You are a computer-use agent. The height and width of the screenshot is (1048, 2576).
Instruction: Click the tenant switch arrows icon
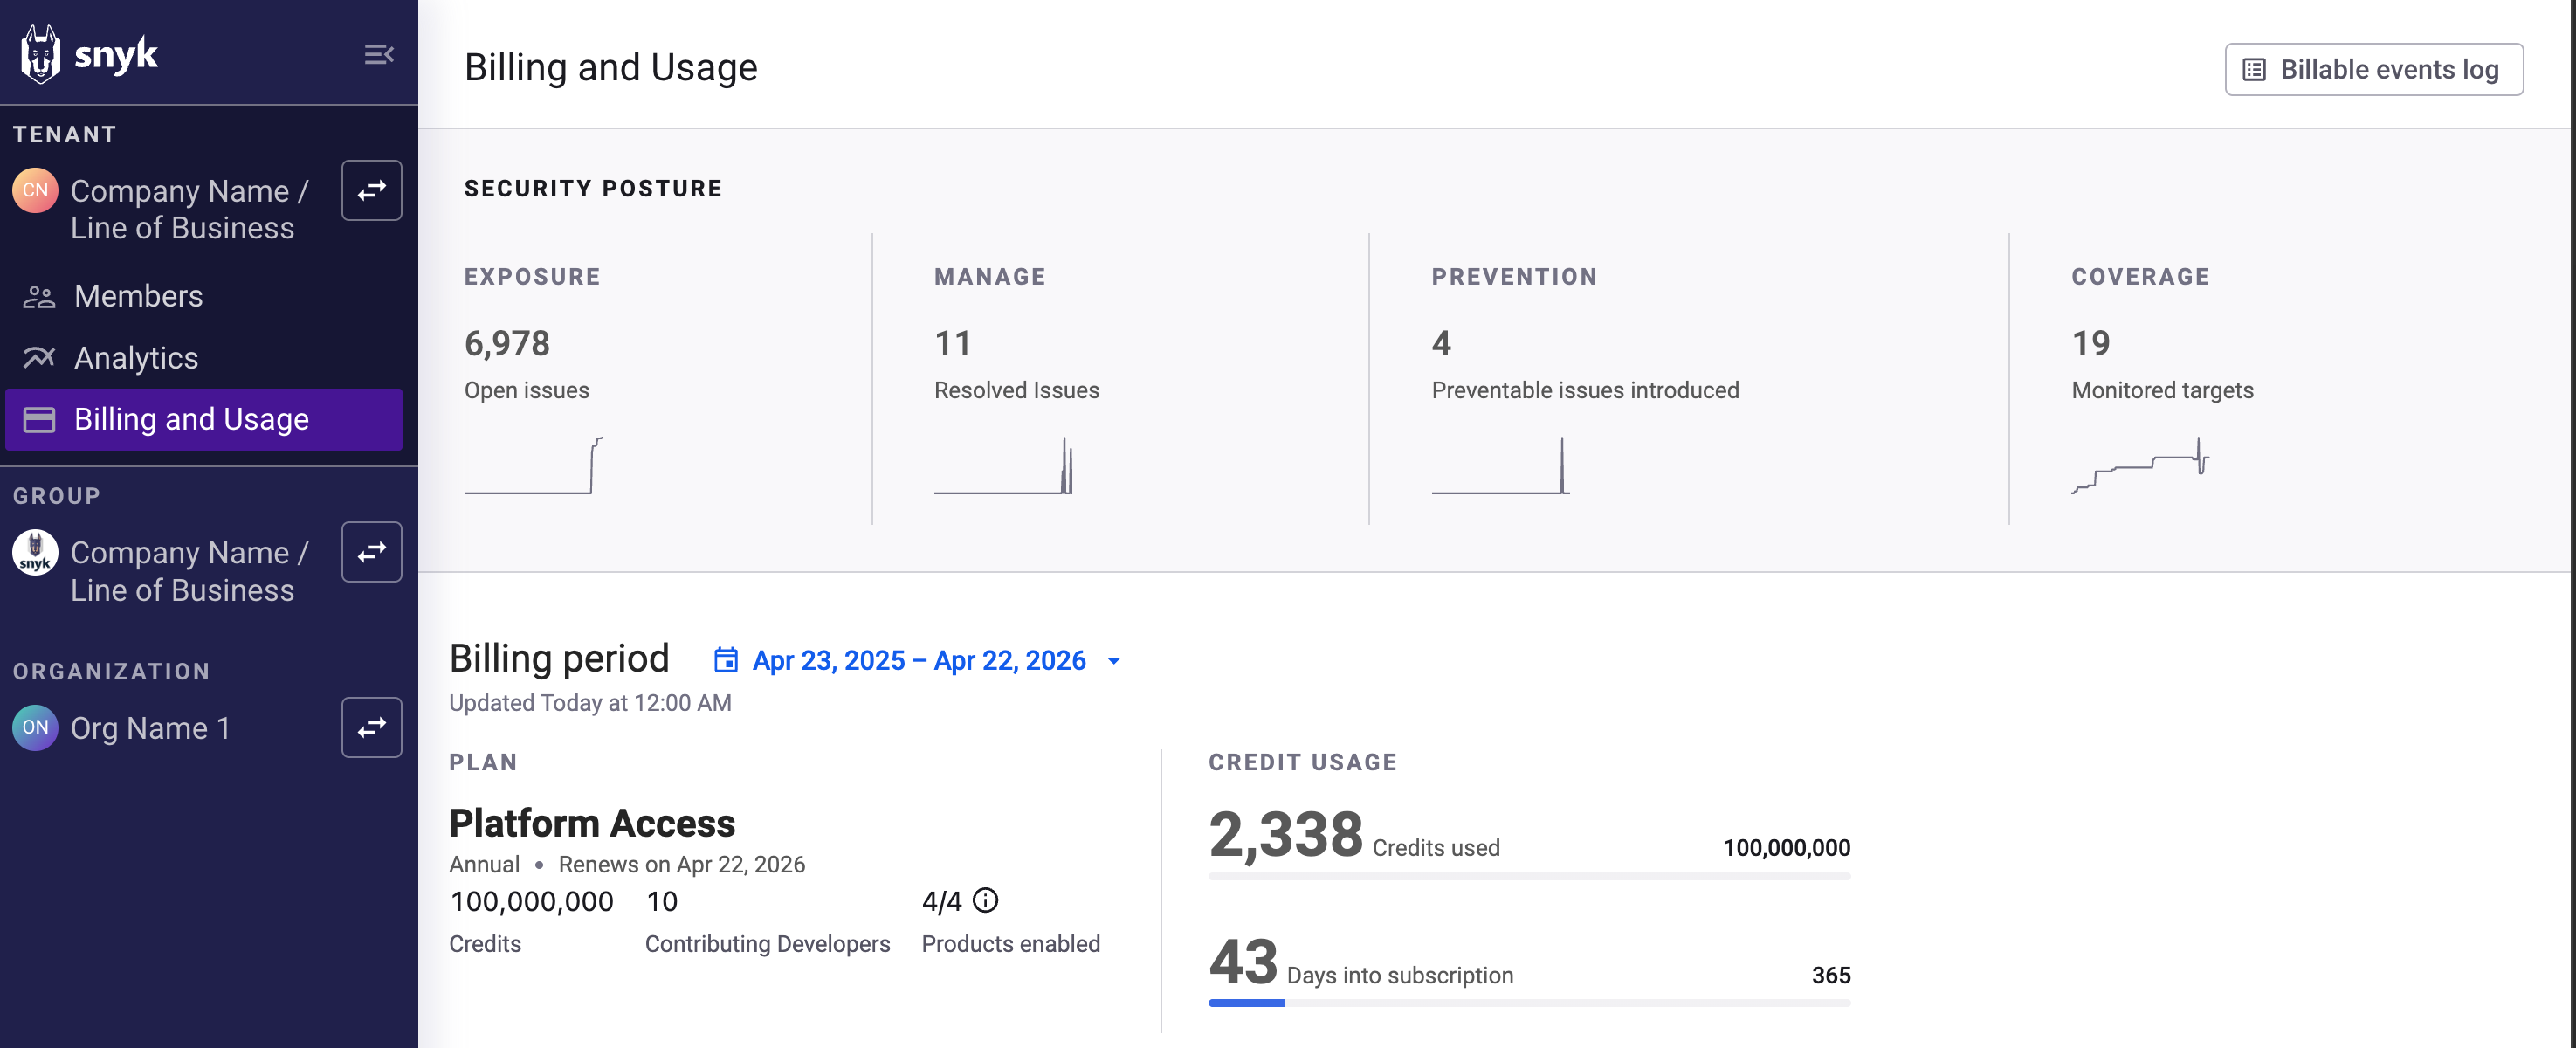click(x=371, y=190)
